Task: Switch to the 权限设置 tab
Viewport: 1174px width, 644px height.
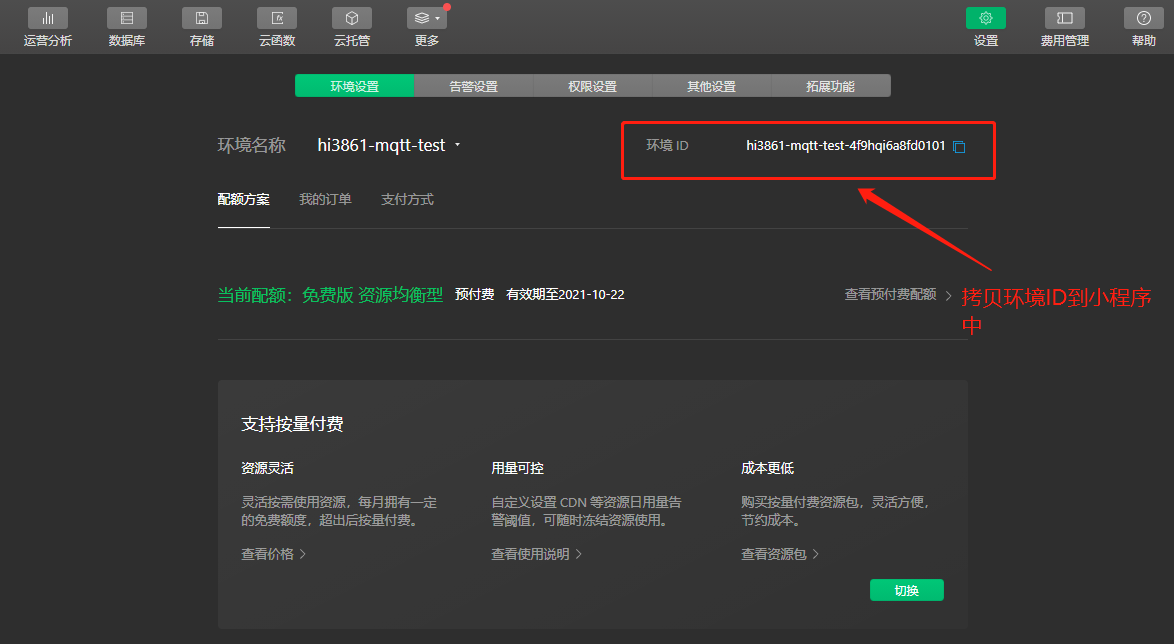Action: 592,86
